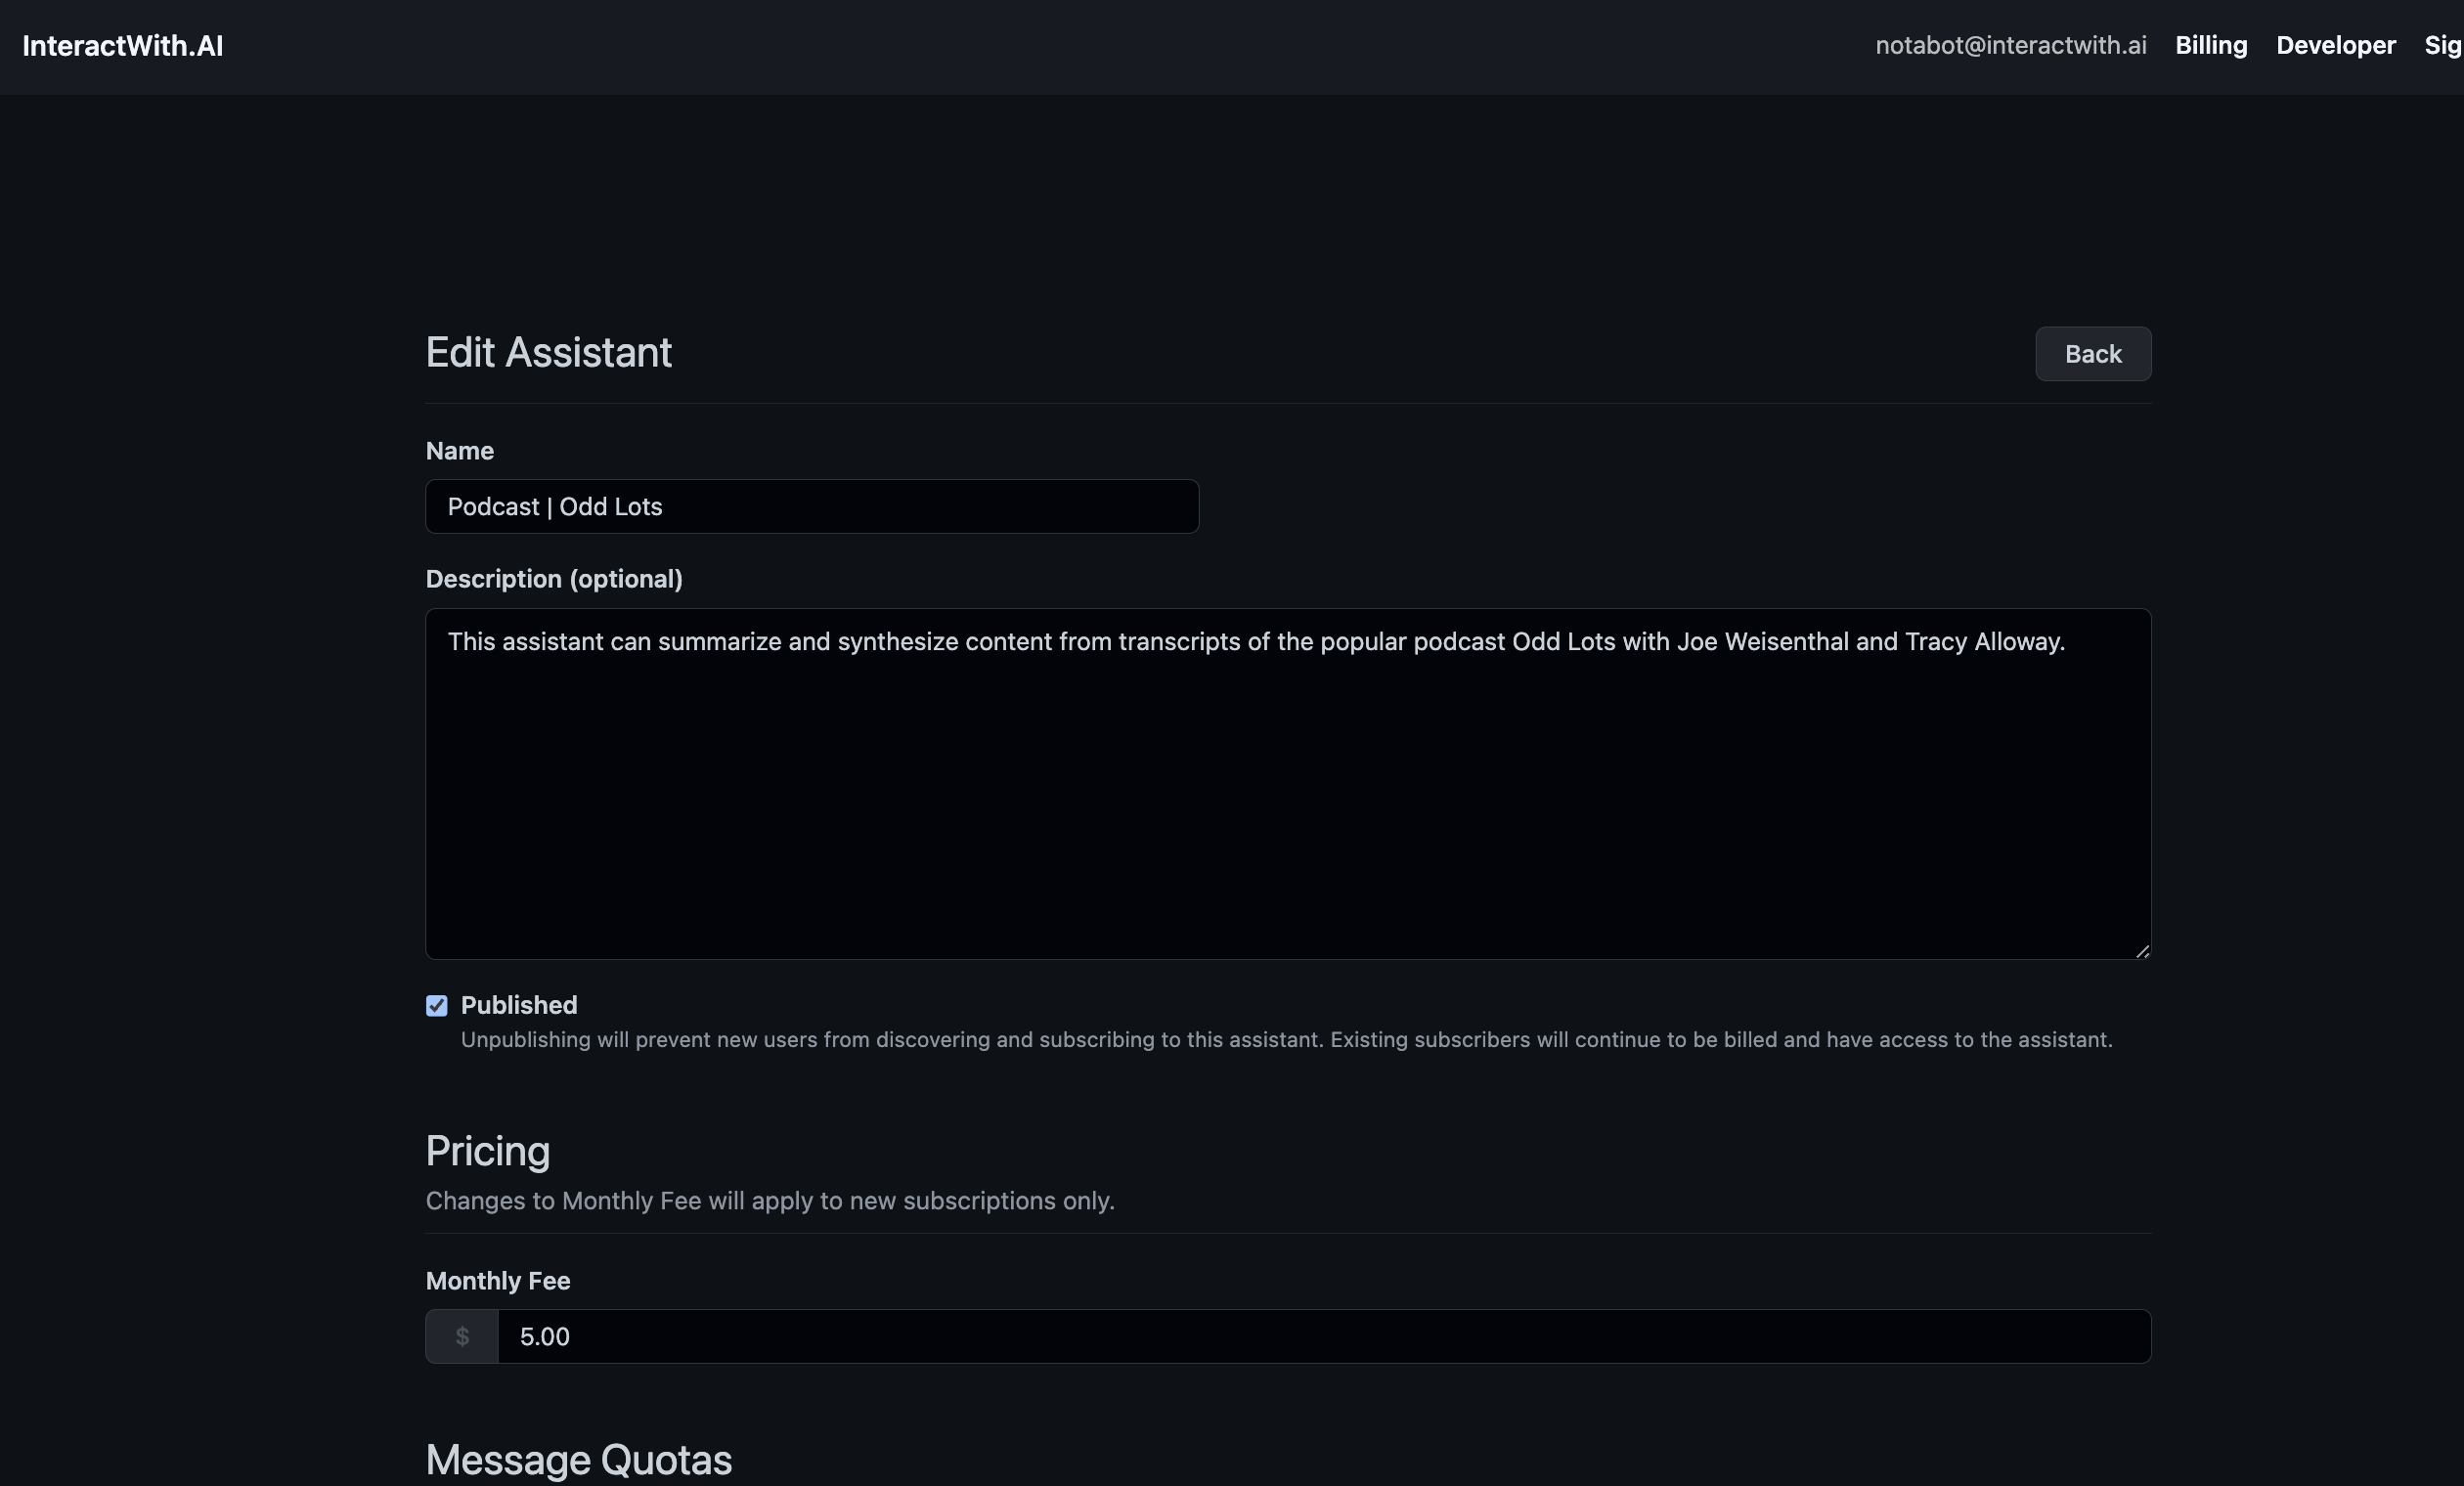Open the Developer menu item
Viewport: 2464px width, 1486px height.
coord(2335,46)
